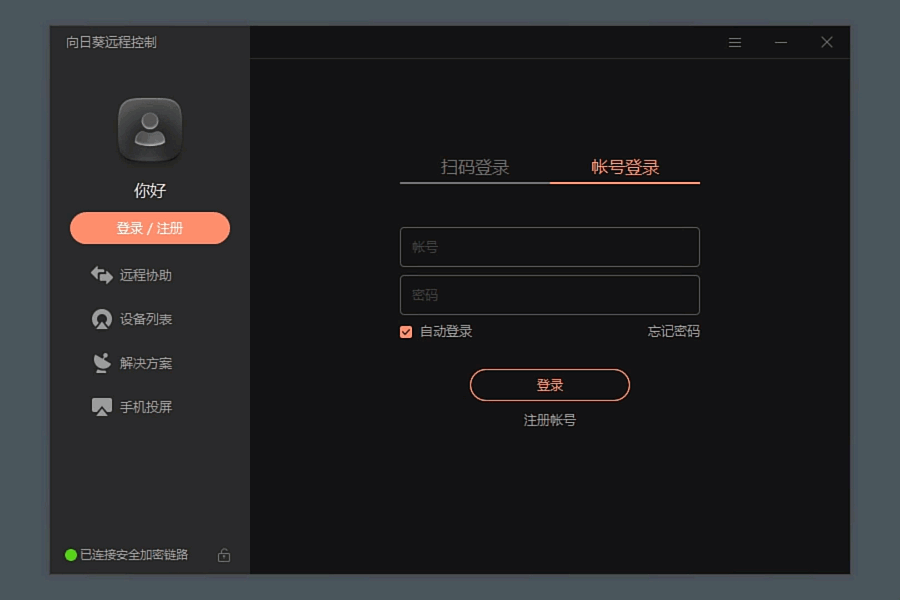Click the 已连接安全加密链路 status text
The width and height of the screenshot is (900, 600).
(134, 555)
